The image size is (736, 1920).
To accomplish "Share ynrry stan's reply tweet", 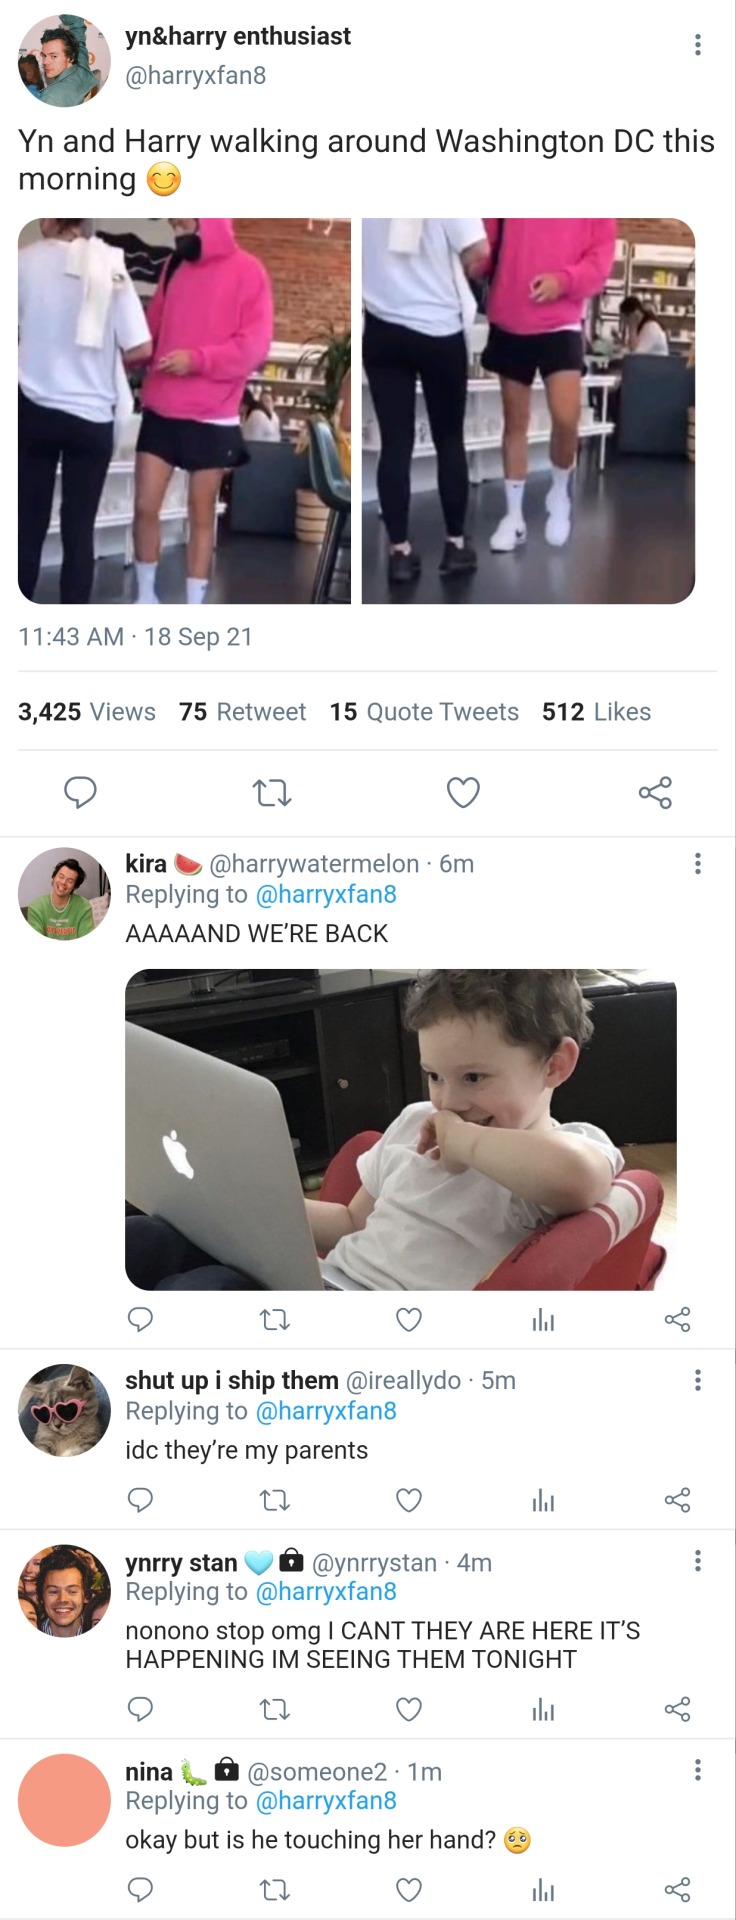I will (677, 1709).
